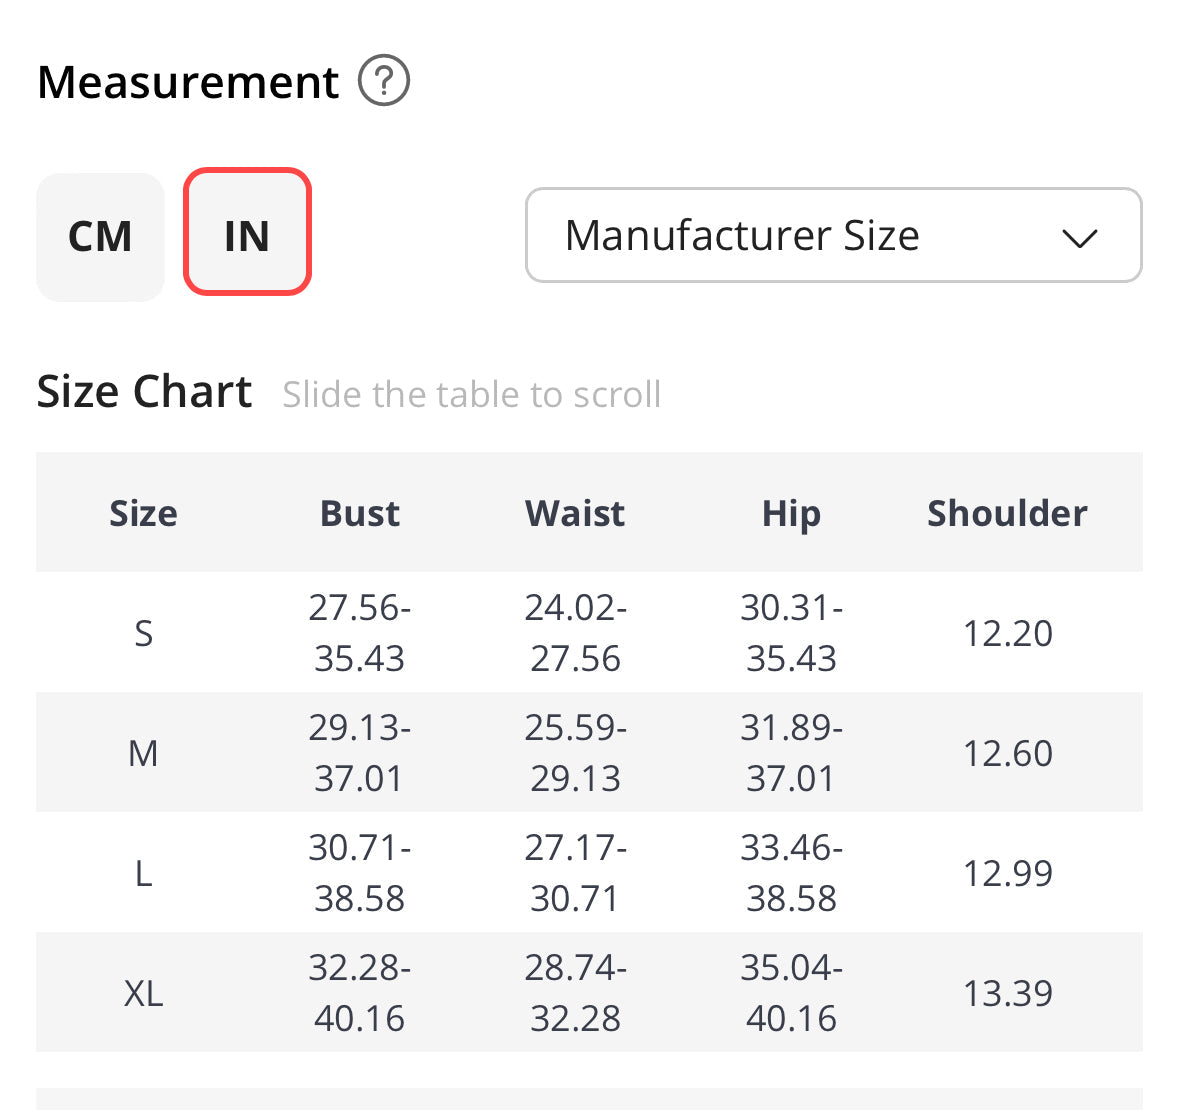The height and width of the screenshot is (1110, 1179).
Task: Click the Size Chart heading
Action: (x=144, y=392)
